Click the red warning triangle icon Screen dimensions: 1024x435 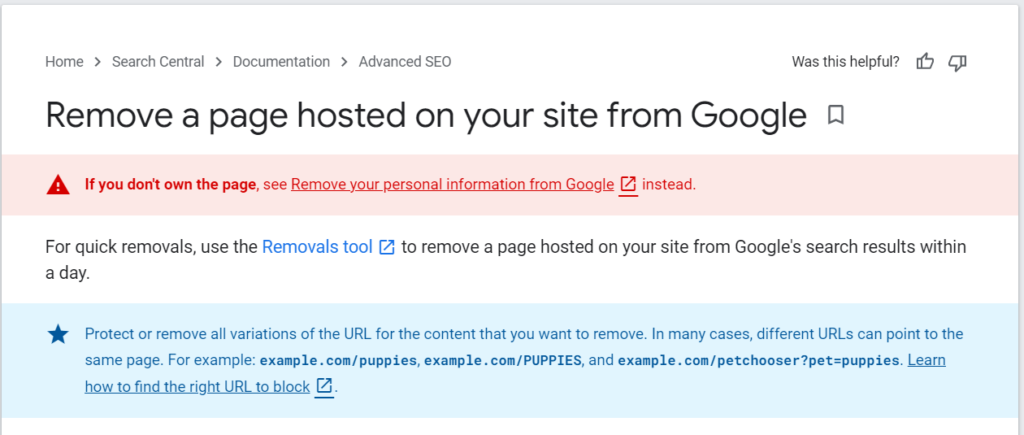click(58, 185)
